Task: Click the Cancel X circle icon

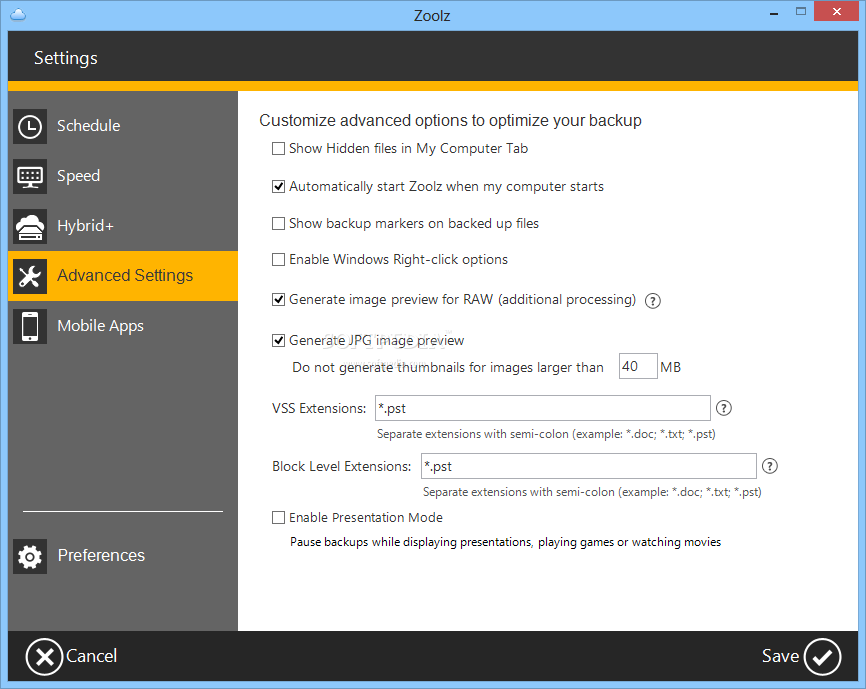Action: pos(44,657)
